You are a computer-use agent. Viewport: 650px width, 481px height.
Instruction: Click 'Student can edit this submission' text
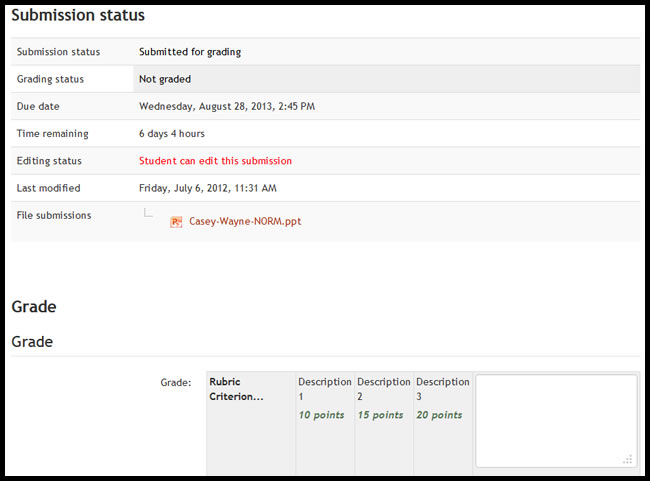[x=215, y=161]
